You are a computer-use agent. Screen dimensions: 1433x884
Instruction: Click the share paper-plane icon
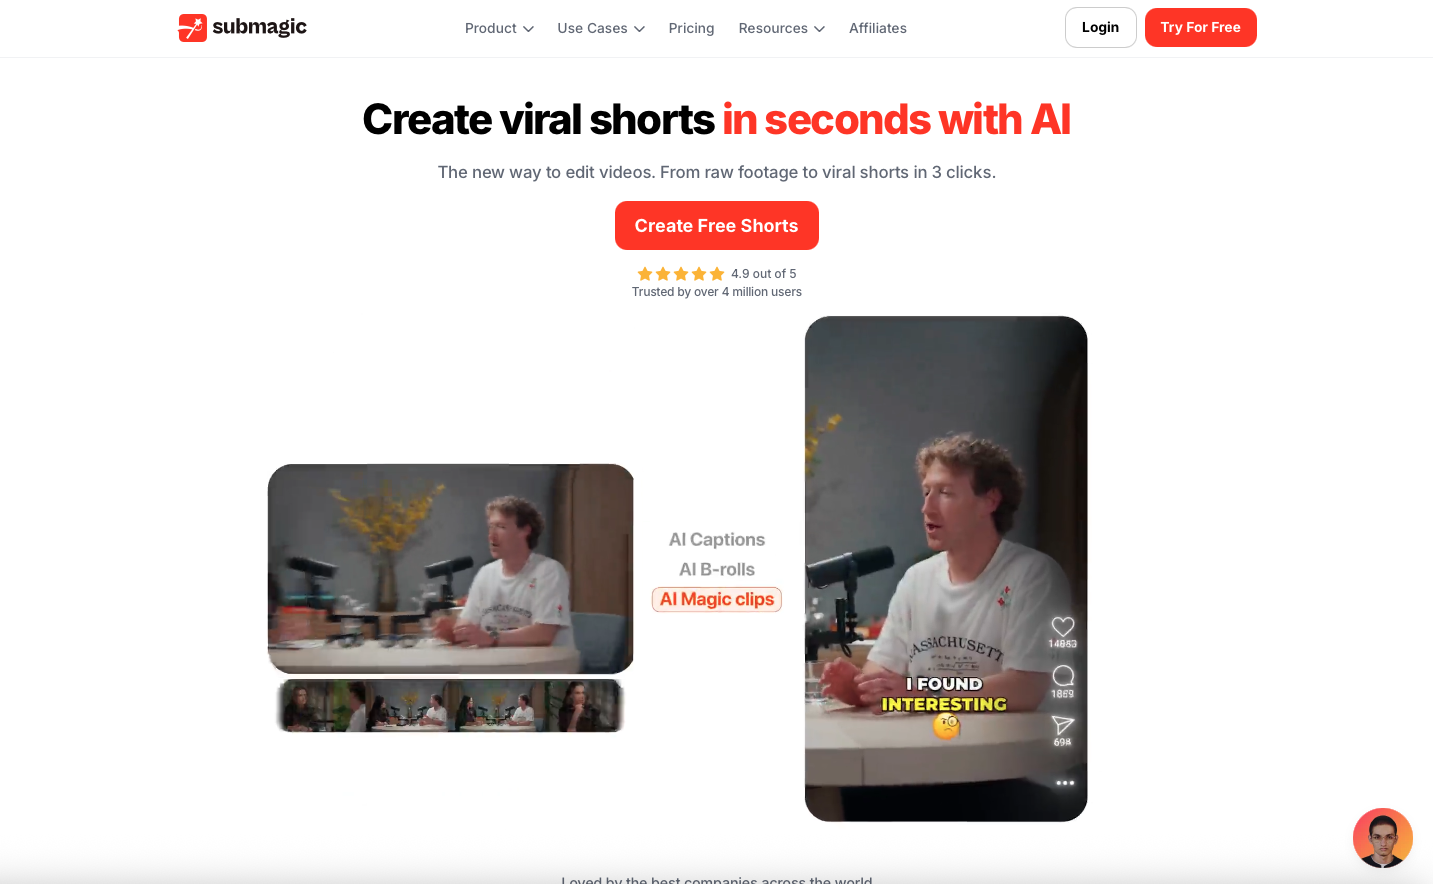click(x=1062, y=724)
